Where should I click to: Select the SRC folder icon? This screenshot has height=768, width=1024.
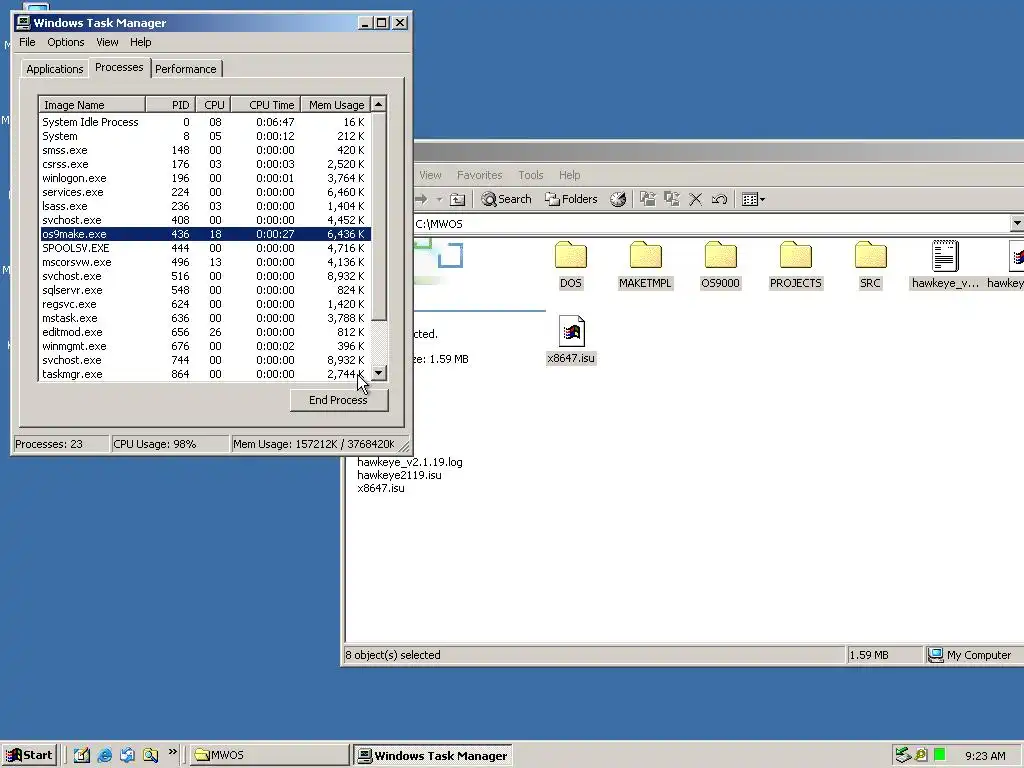click(870, 255)
